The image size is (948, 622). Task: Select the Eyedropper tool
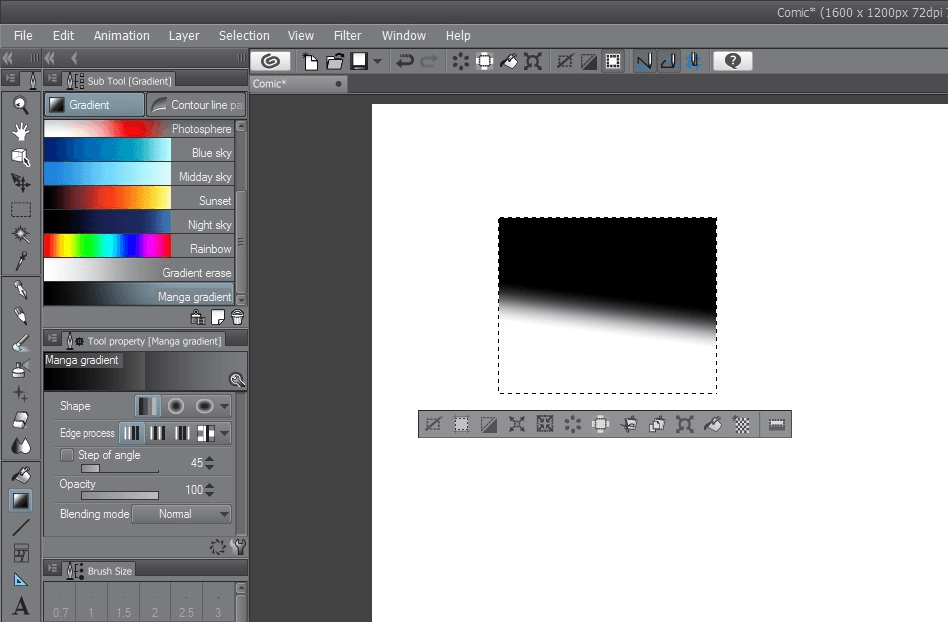pos(21,261)
